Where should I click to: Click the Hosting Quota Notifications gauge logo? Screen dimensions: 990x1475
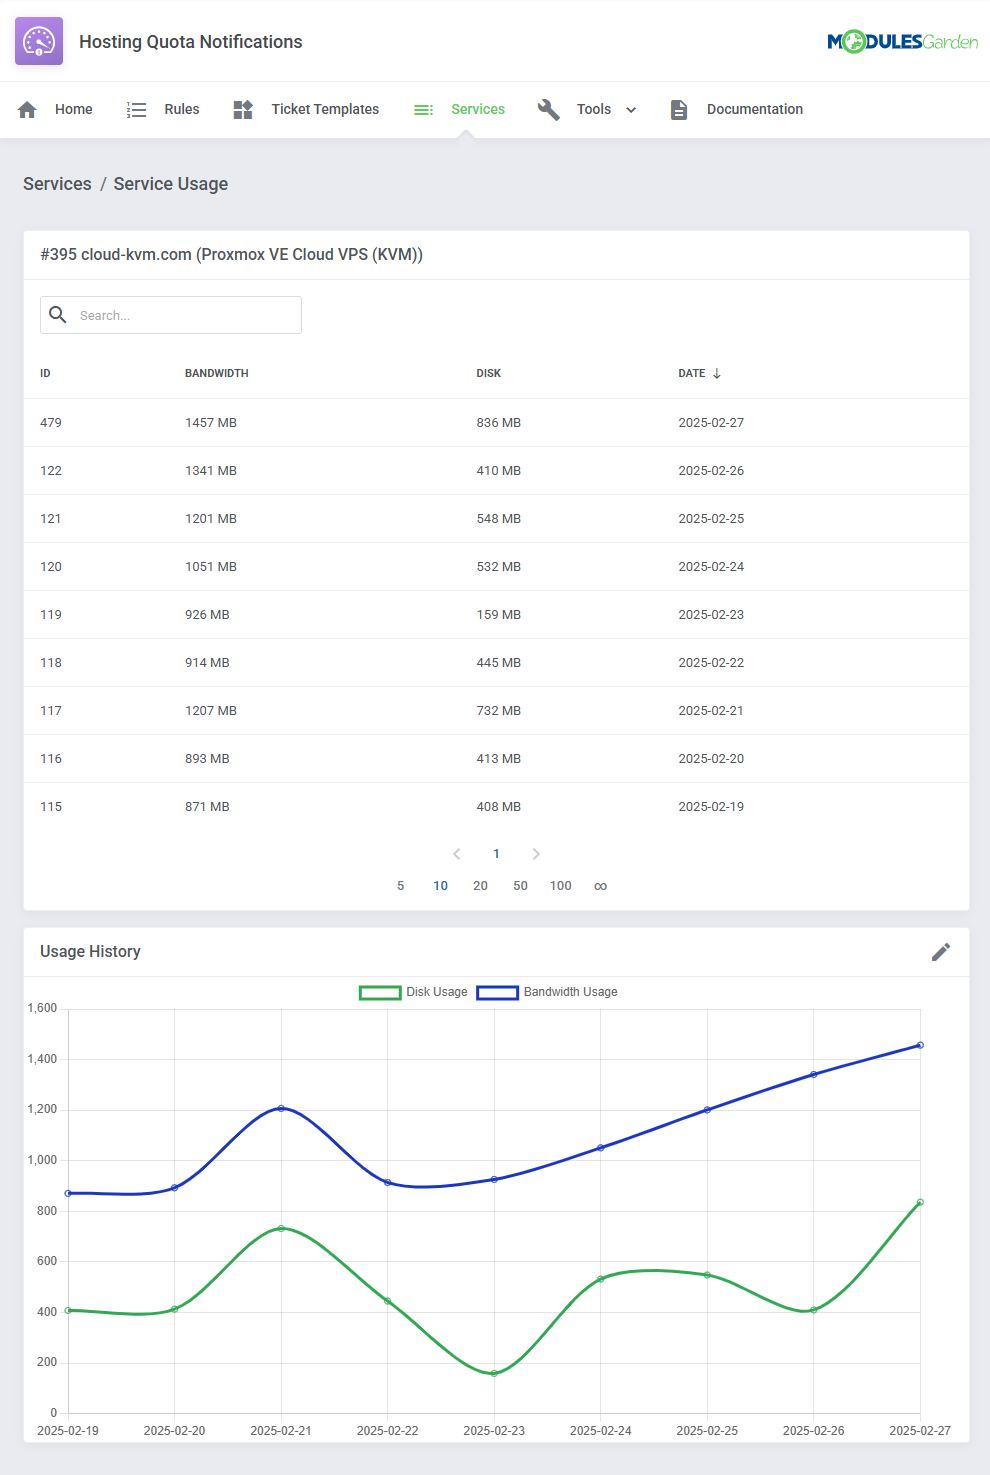click(x=39, y=41)
